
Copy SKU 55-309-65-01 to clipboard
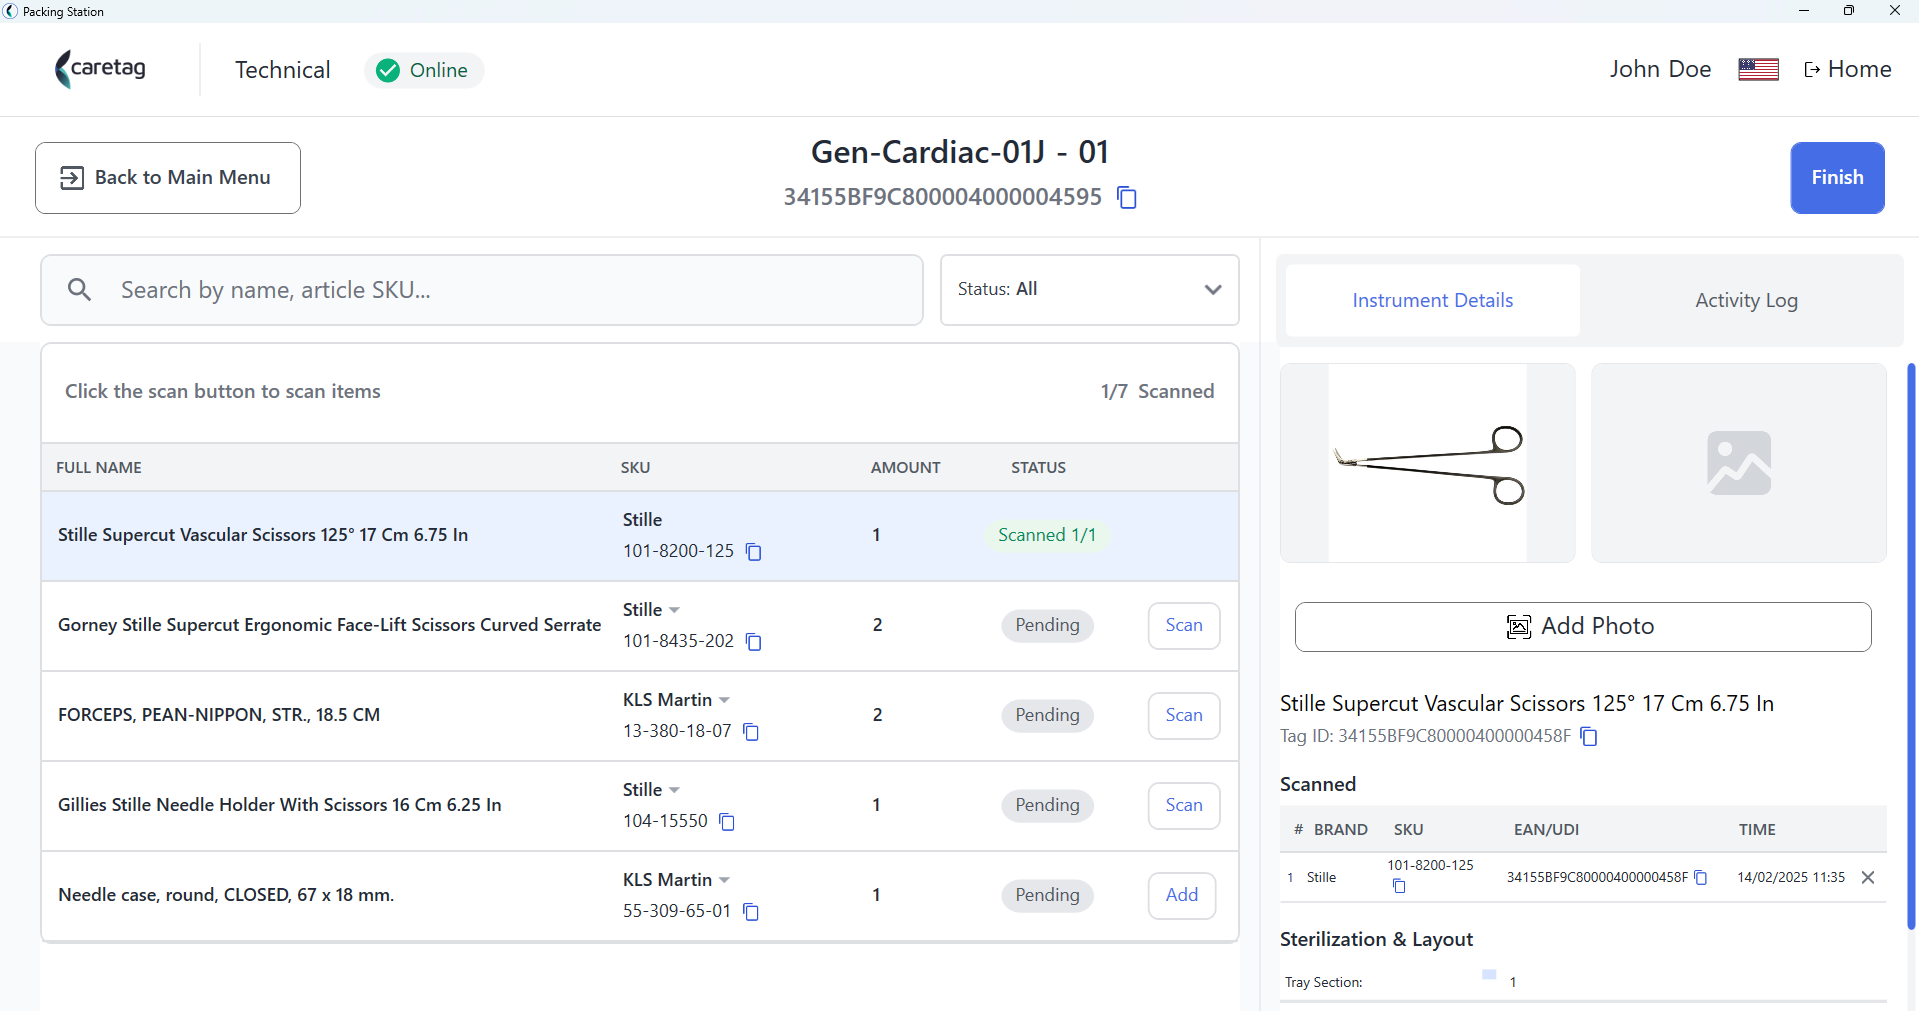(x=752, y=912)
